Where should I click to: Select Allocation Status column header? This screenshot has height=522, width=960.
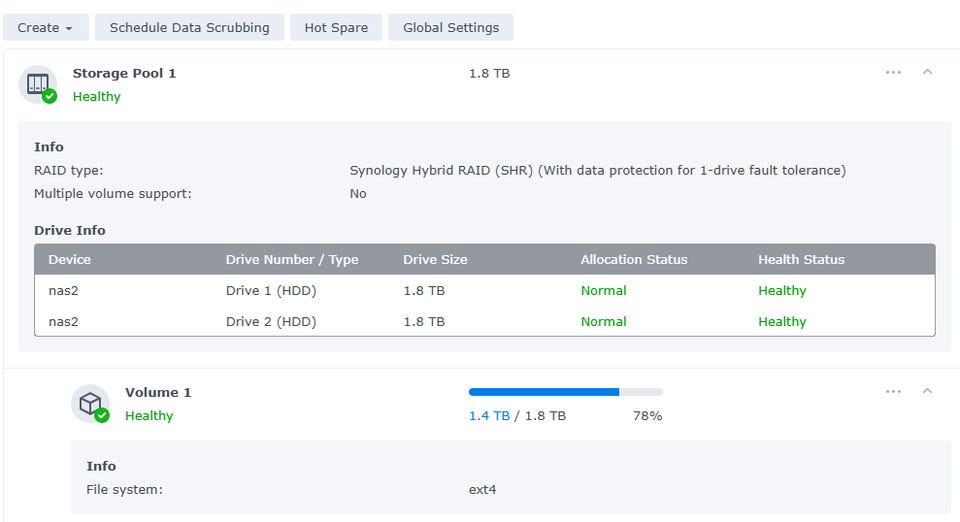(x=634, y=259)
